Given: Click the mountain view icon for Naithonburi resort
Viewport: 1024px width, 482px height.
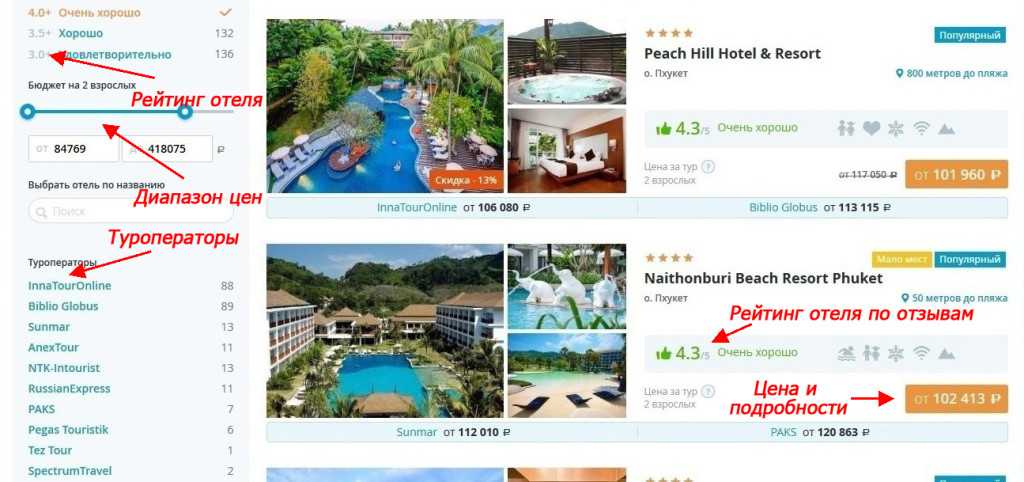Looking at the screenshot, I should tap(946, 353).
